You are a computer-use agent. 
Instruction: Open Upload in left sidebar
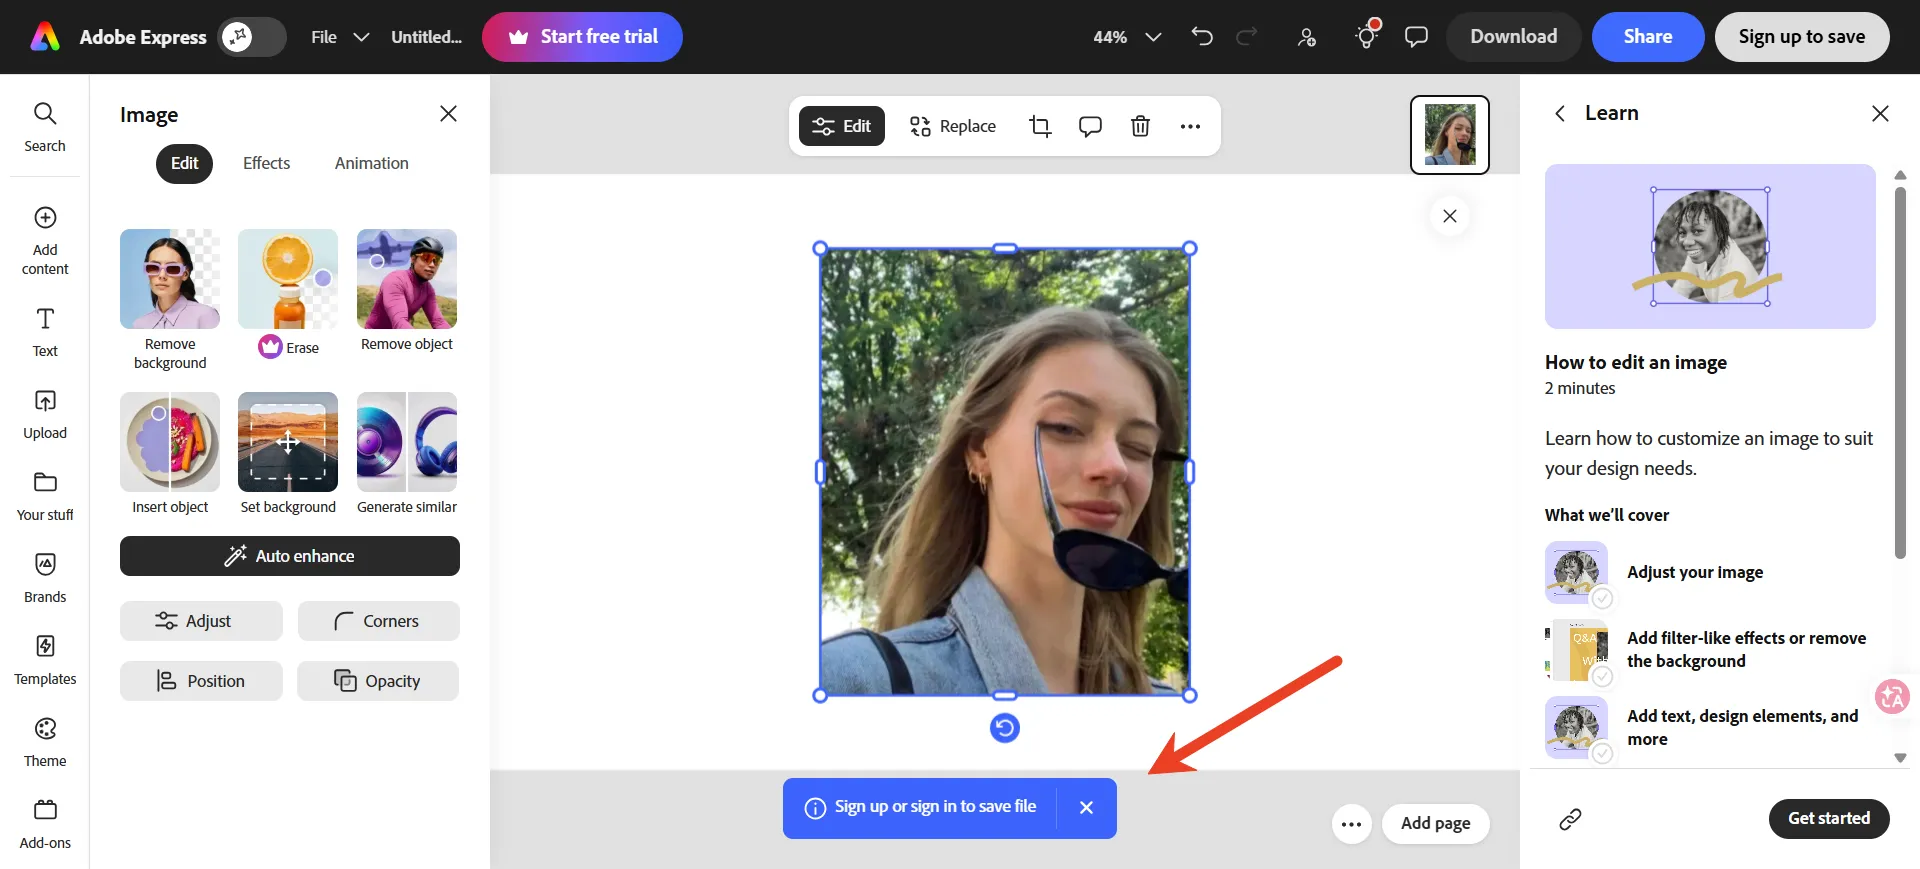(x=45, y=415)
